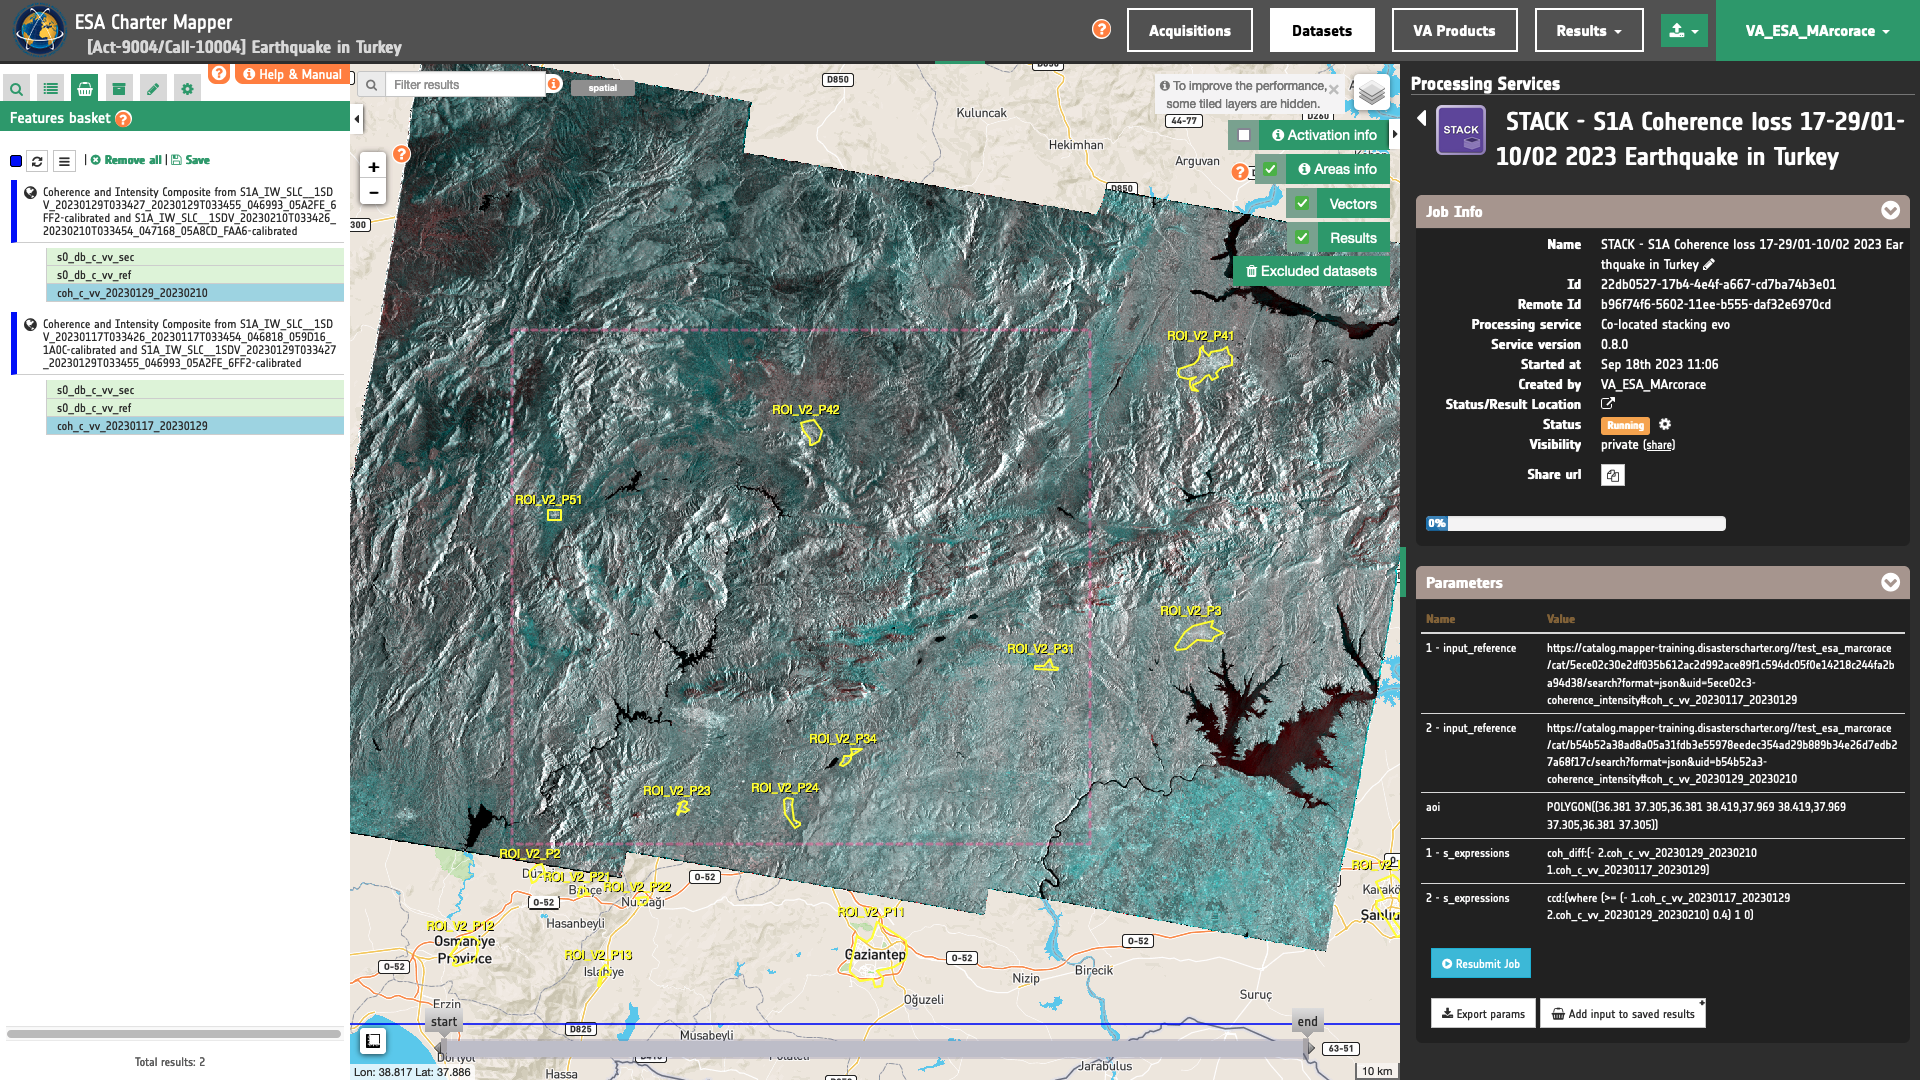This screenshot has width=1920, height=1080.
Task: Open the processing services gear tab
Action: tap(187, 89)
